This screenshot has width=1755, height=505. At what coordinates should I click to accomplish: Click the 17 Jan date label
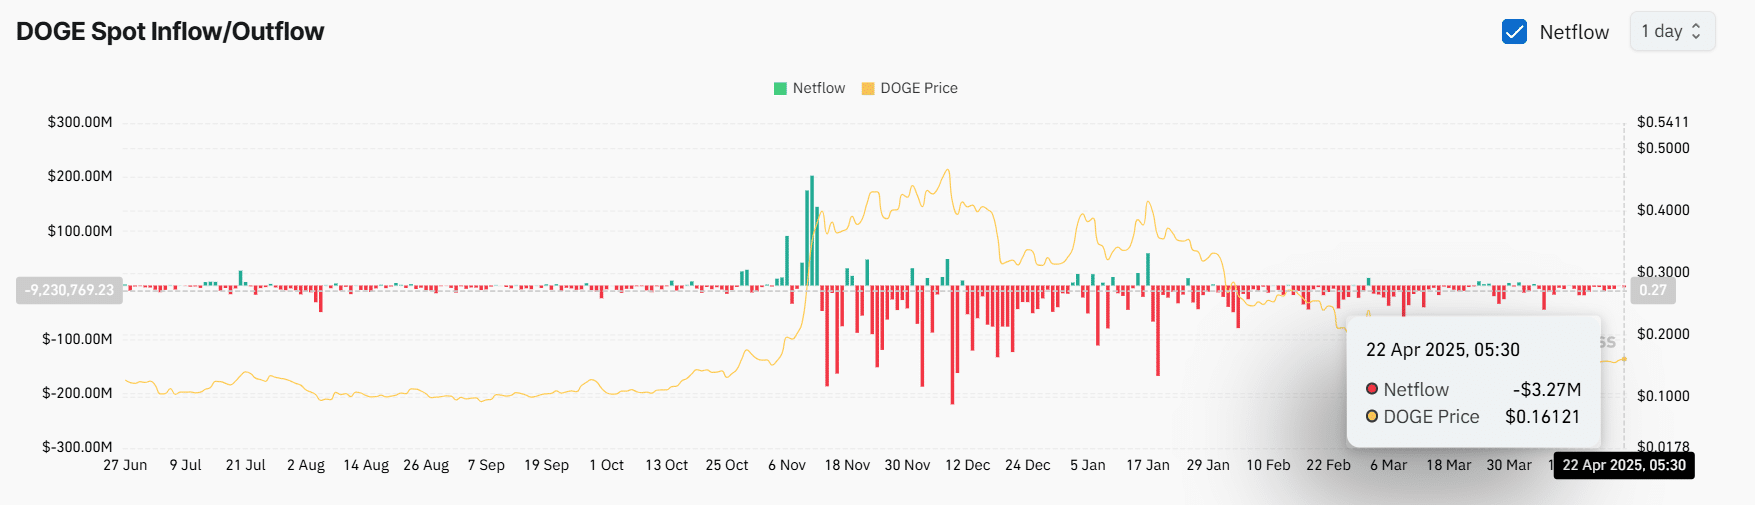pyautogui.click(x=1148, y=465)
